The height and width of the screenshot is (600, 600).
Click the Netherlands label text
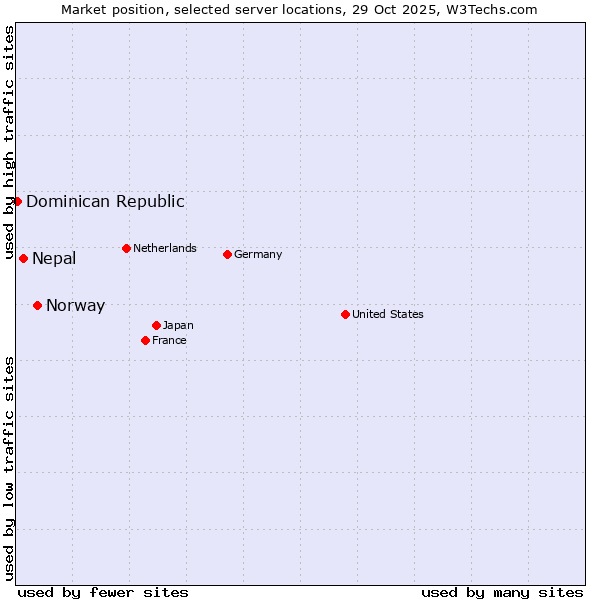[x=165, y=248]
